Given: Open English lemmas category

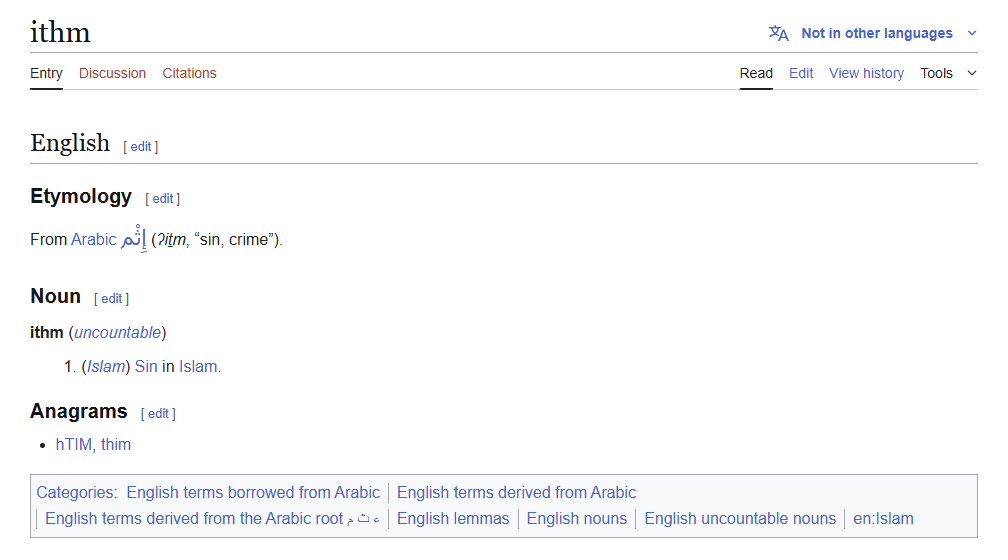Looking at the screenshot, I should (453, 519).
